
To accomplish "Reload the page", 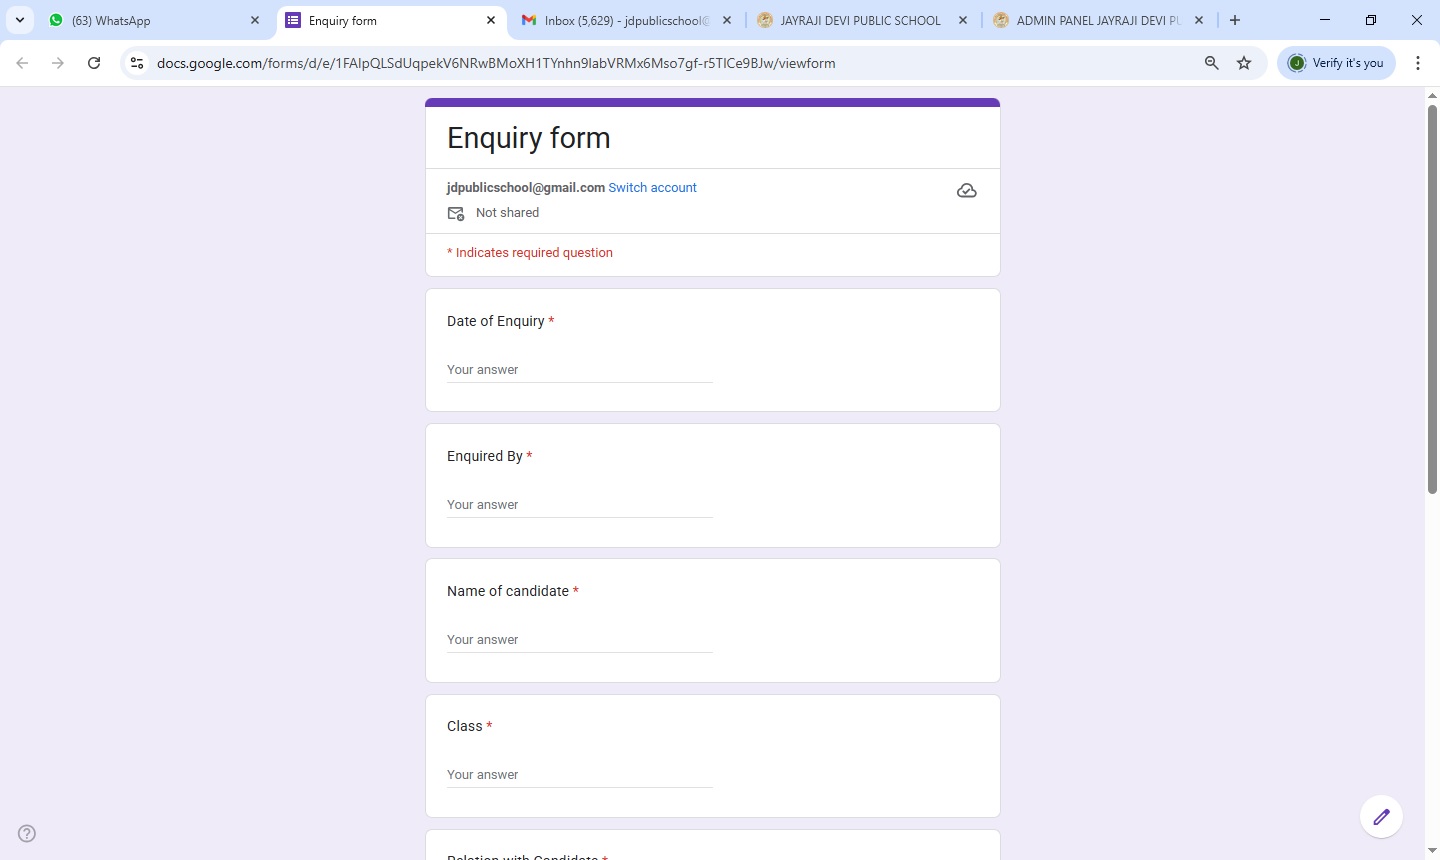I will coord(94,63).
